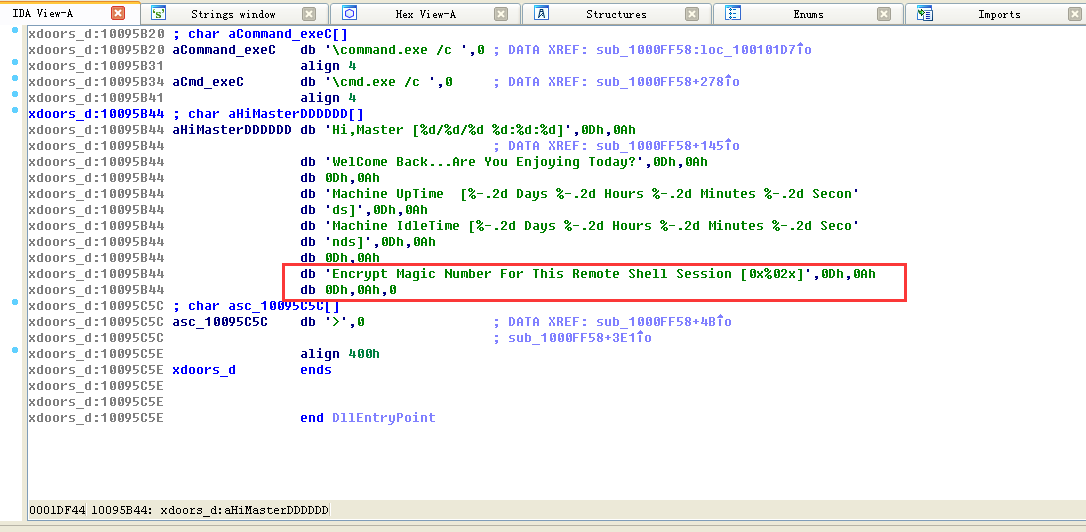1086x532 pixels.
Task: Close the Structures tab
Action: pos(692,14)
